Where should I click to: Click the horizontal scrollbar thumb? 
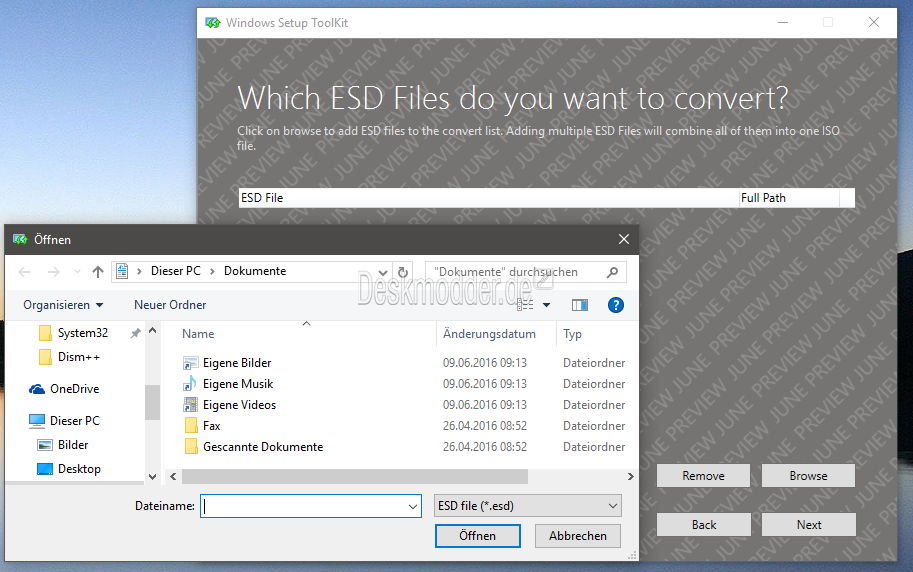coord(355,476)
